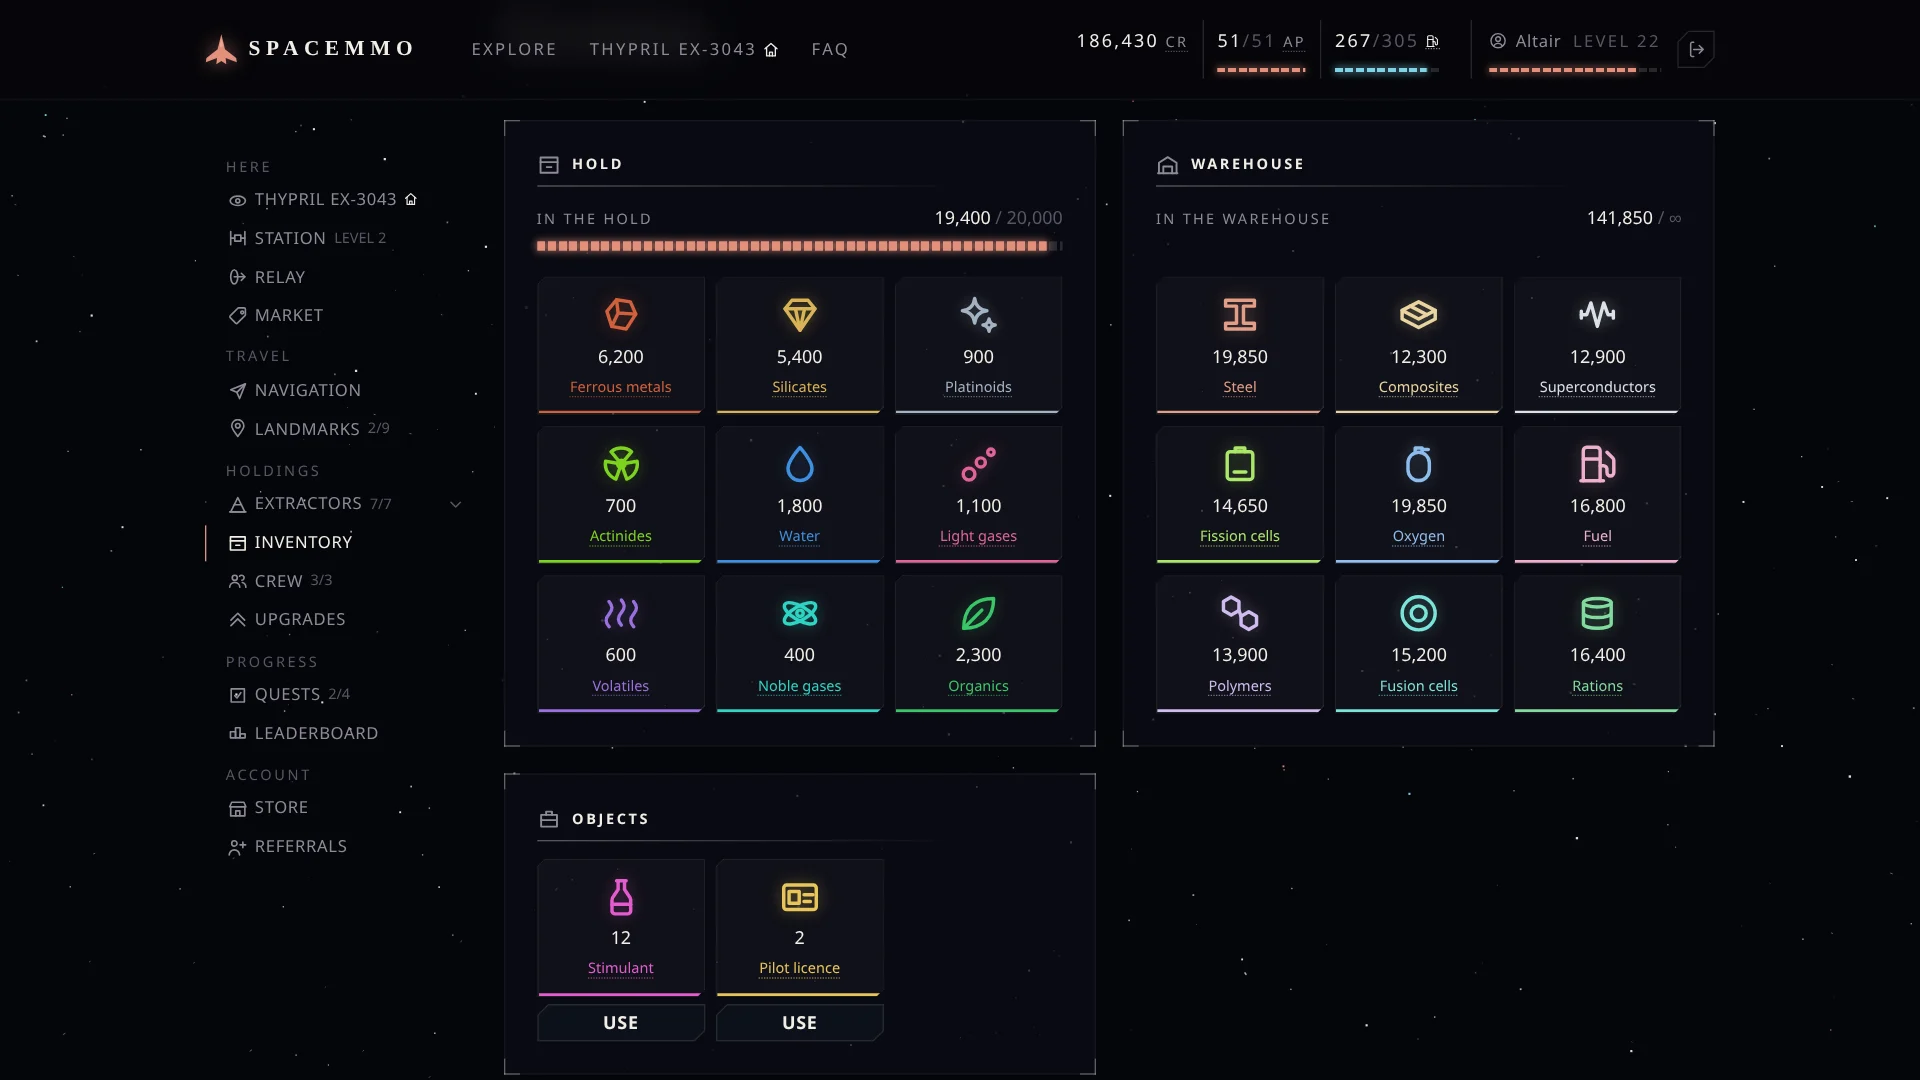The image size is (1920, 1080).
Task: Open the Market link in sidebar
Action: [x=276, y=315]
